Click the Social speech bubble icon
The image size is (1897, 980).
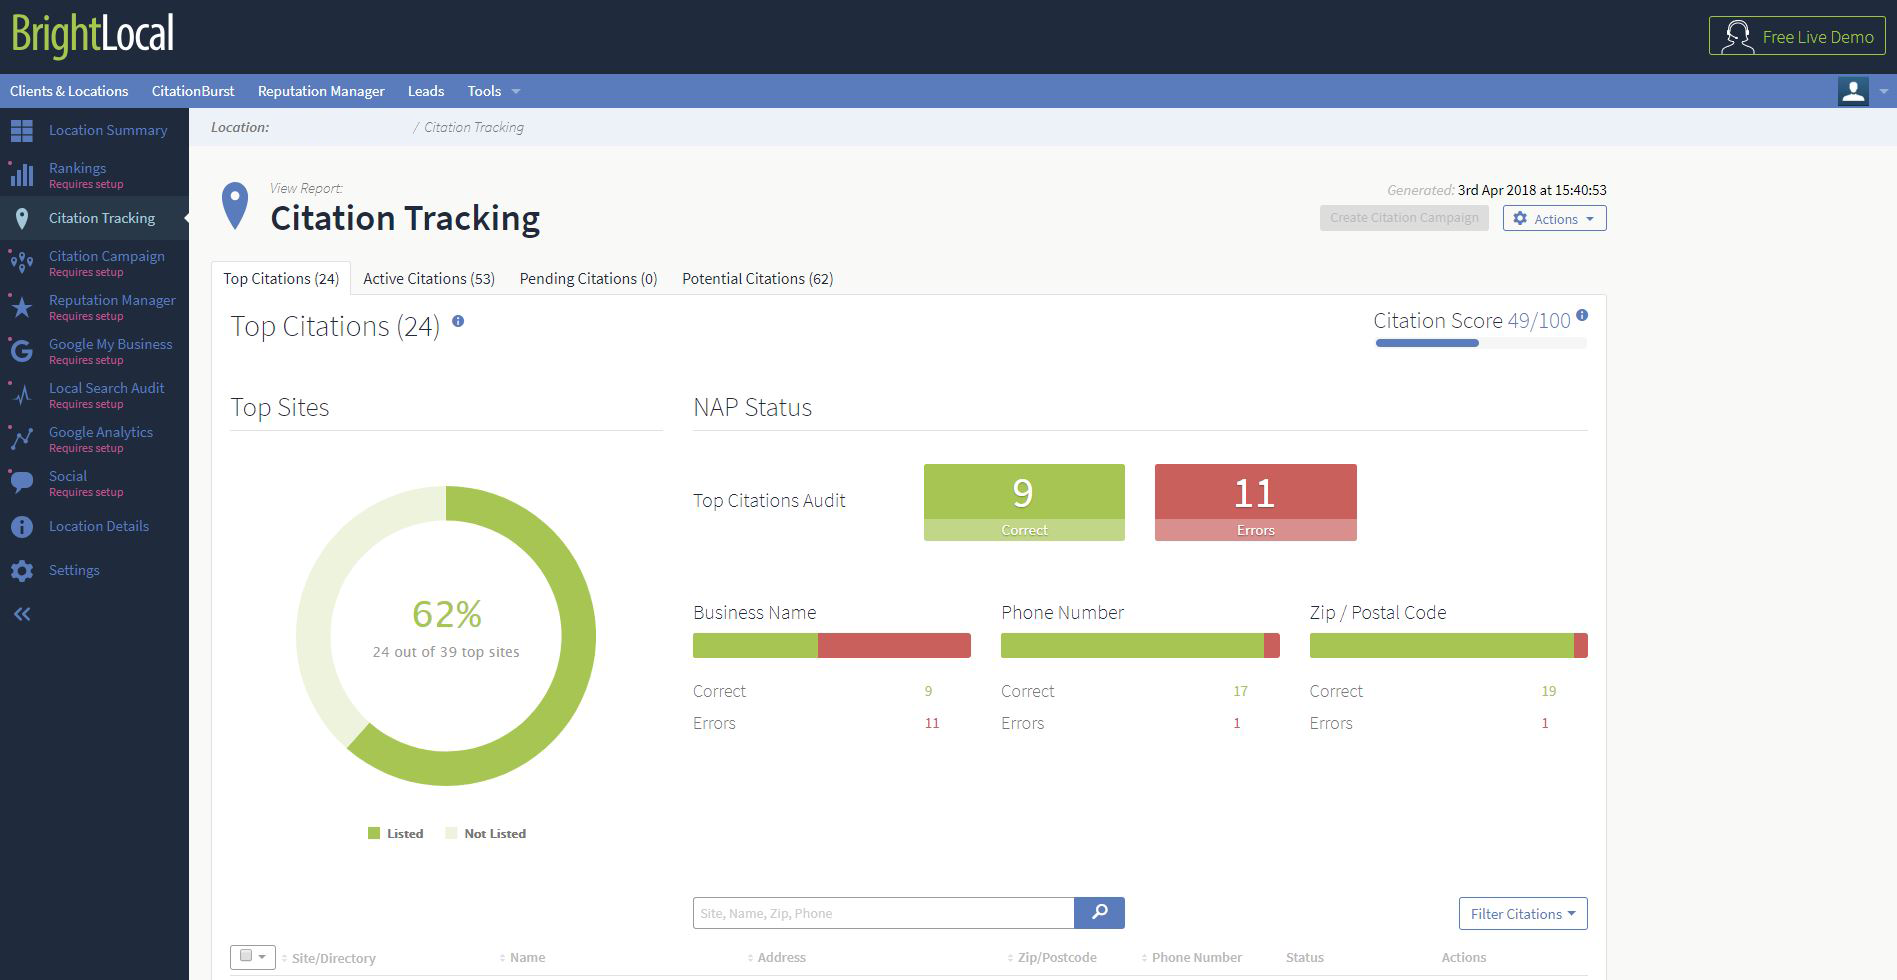22,483
